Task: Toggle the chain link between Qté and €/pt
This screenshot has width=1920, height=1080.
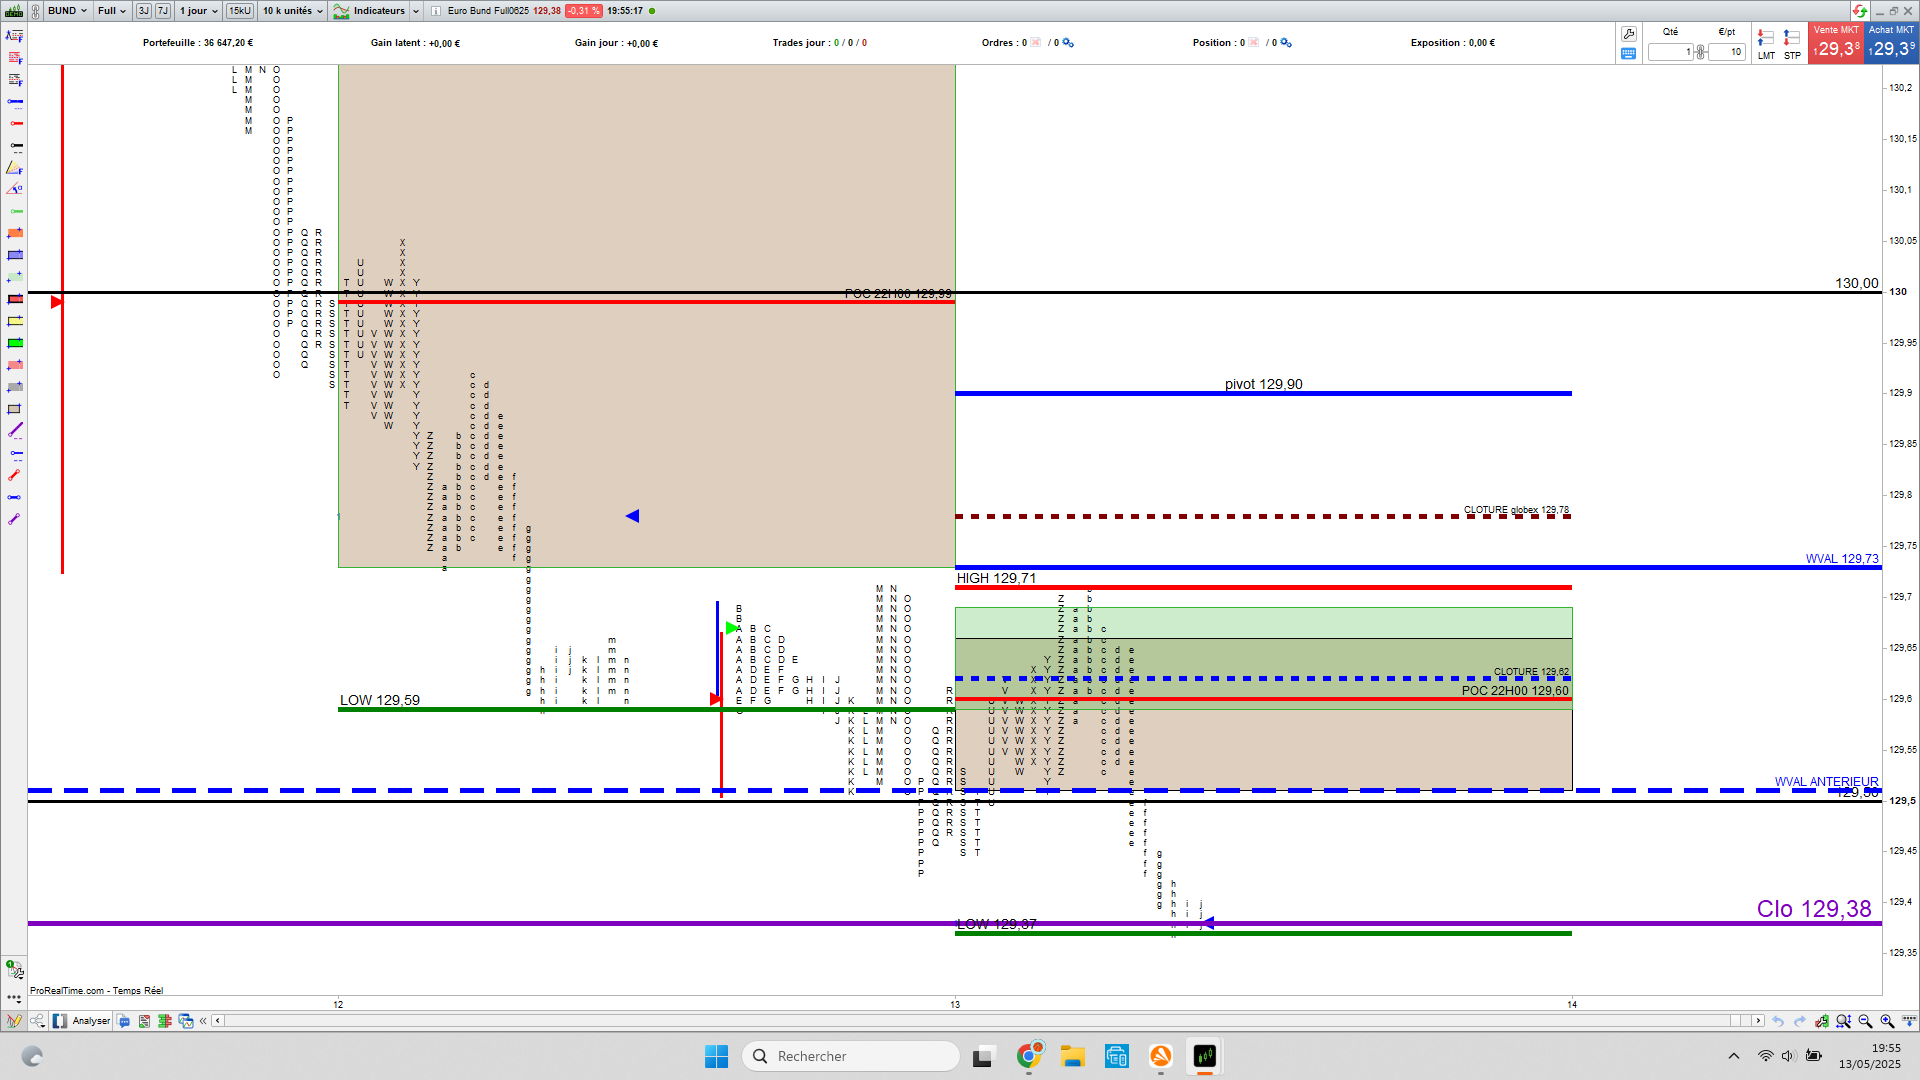Action: 1701,52
